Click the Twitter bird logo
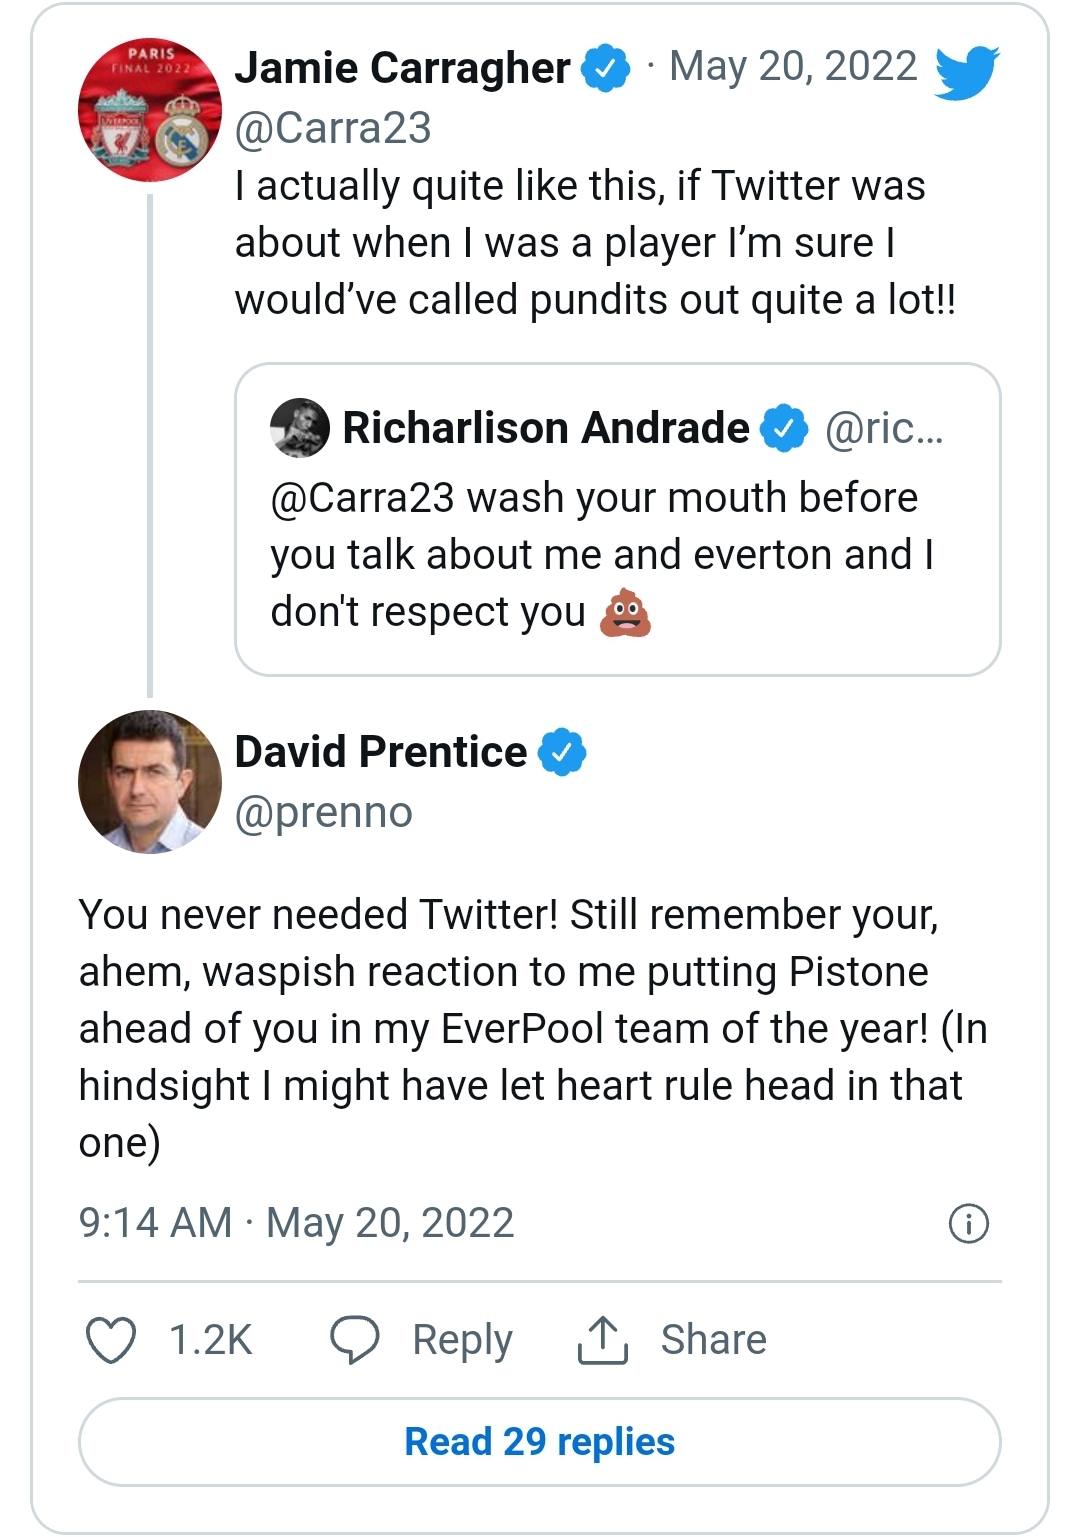This screenshot has width=1080, height=1537. 966,71
